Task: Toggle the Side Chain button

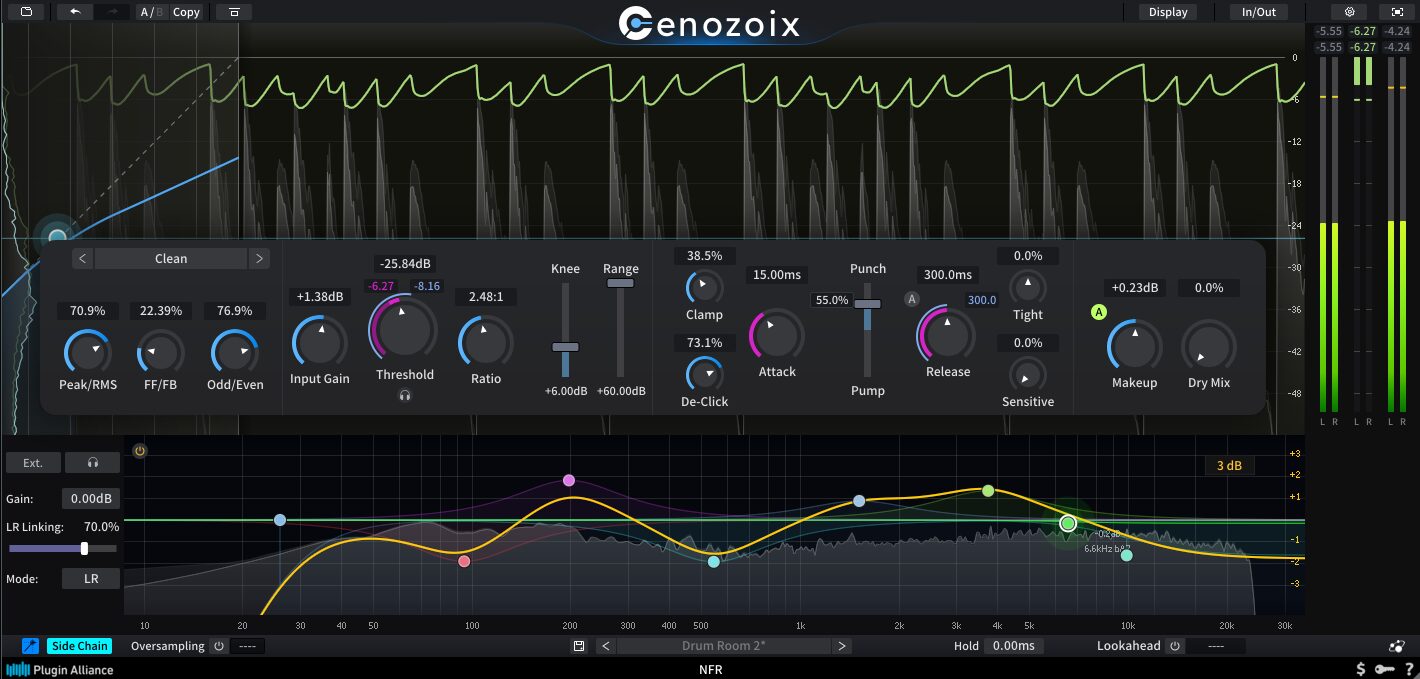Action: (x=80, y=646)
